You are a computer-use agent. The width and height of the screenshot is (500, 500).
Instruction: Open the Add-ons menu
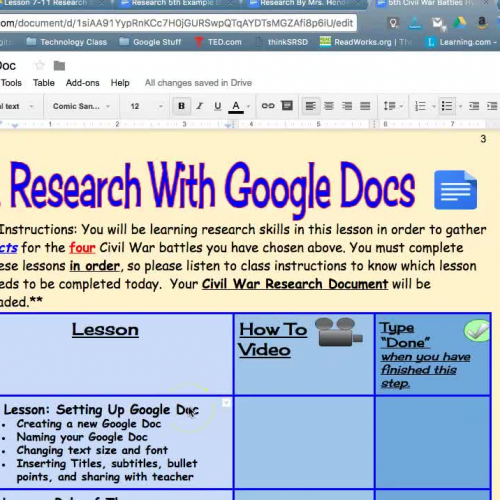[83, 83]
